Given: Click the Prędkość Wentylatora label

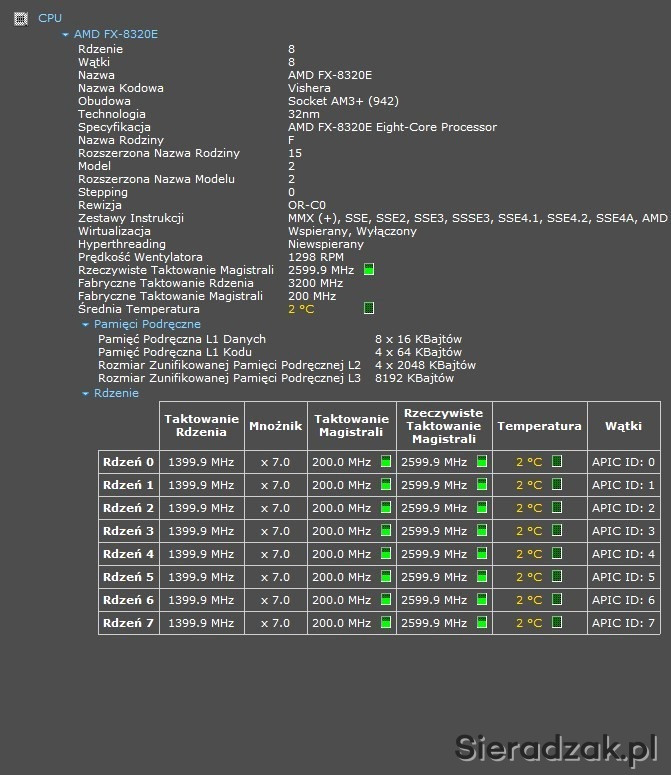Looking at the screenshot, I should [140, 257].
